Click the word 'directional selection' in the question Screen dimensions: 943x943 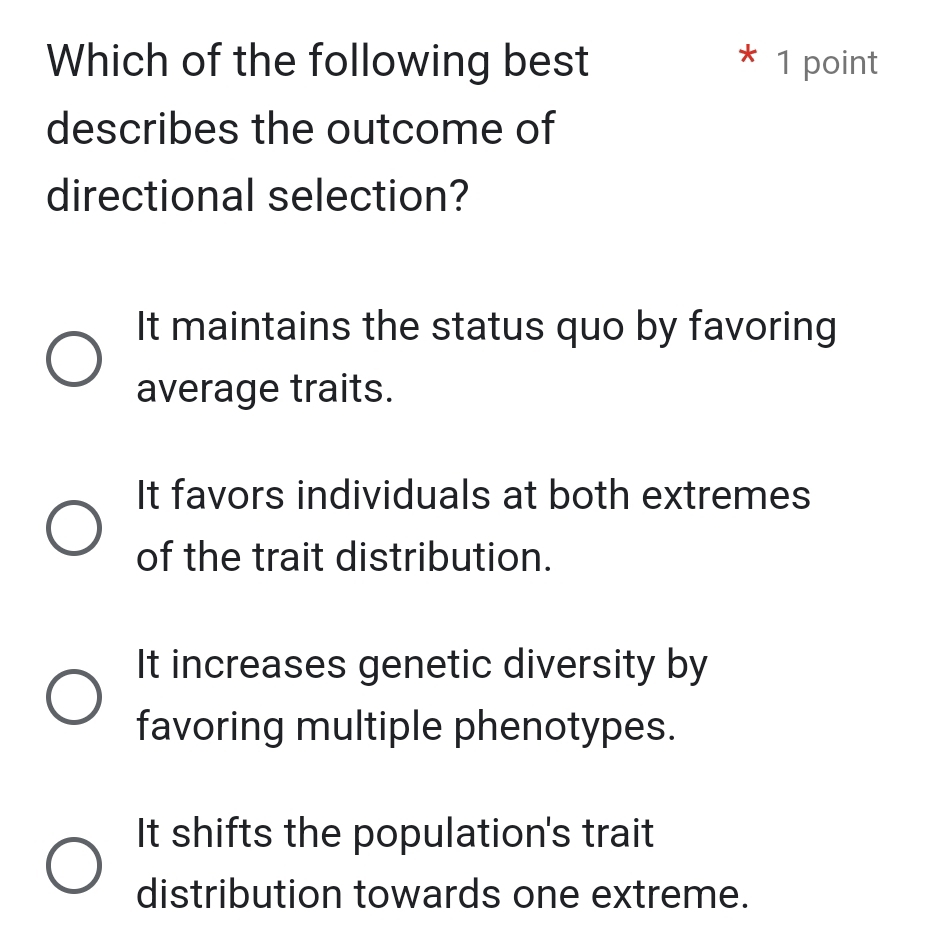tap(257, 196)
